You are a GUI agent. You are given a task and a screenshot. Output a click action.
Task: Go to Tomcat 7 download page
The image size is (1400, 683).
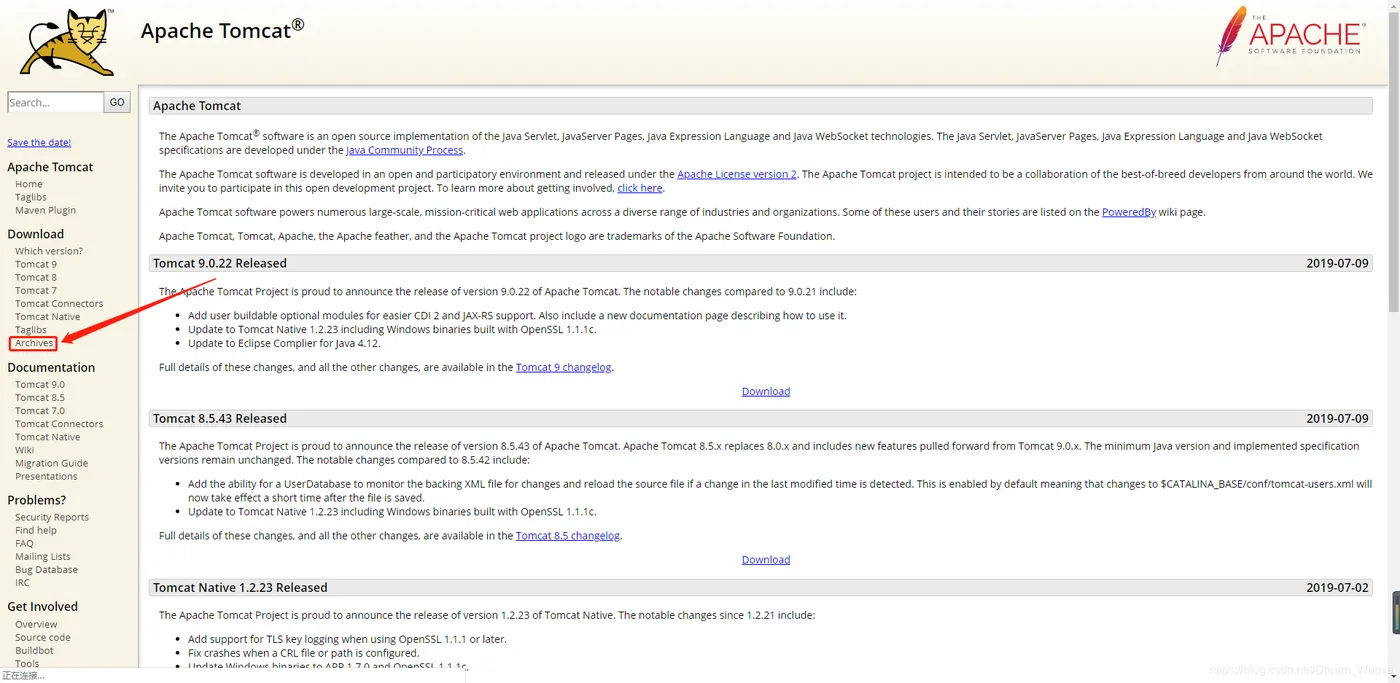click(36, 290)
